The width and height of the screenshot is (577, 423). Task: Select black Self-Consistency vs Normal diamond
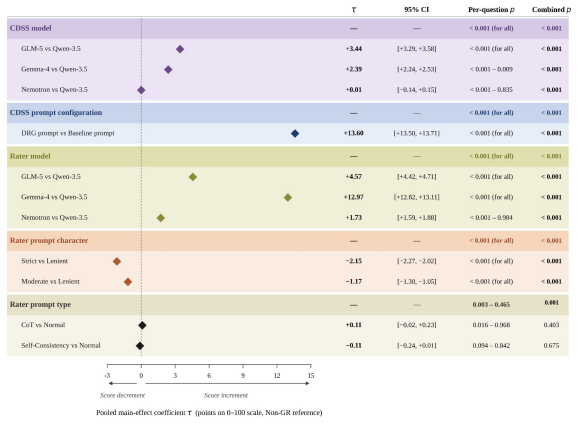tap(140, 346)
